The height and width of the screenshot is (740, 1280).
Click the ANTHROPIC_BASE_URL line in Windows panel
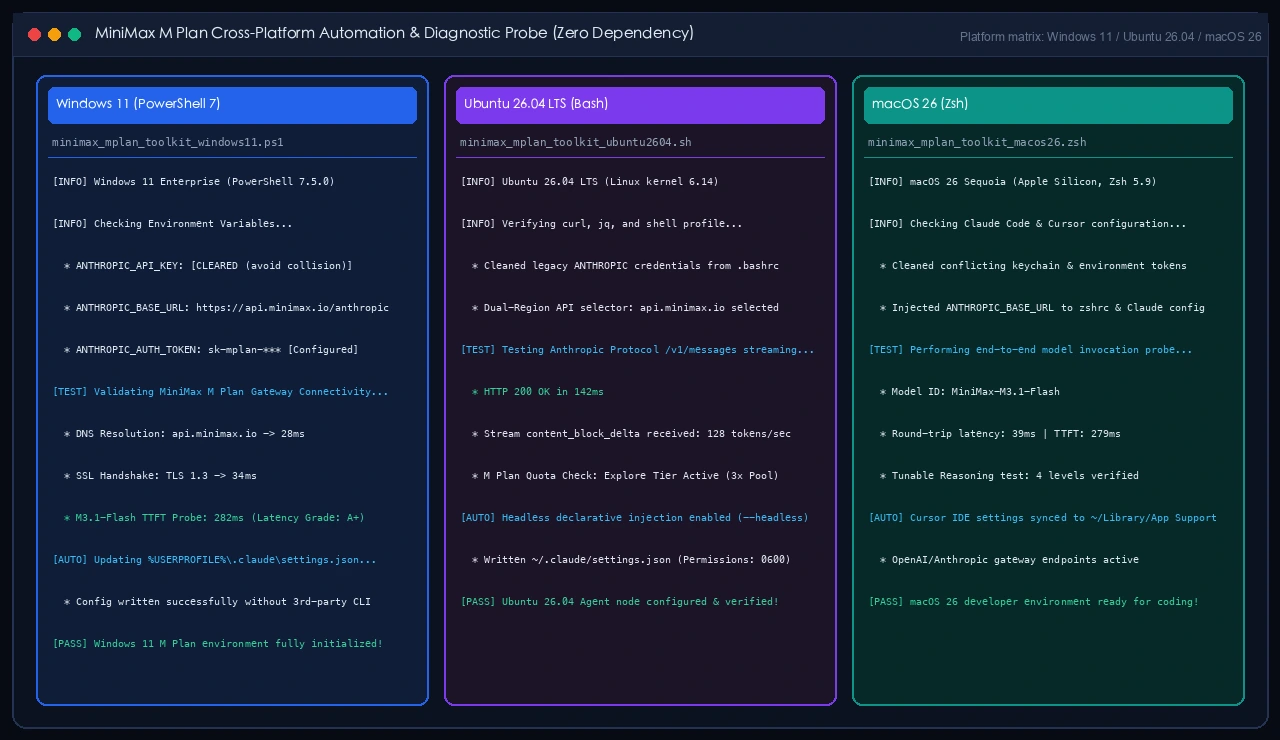(226, 308)
